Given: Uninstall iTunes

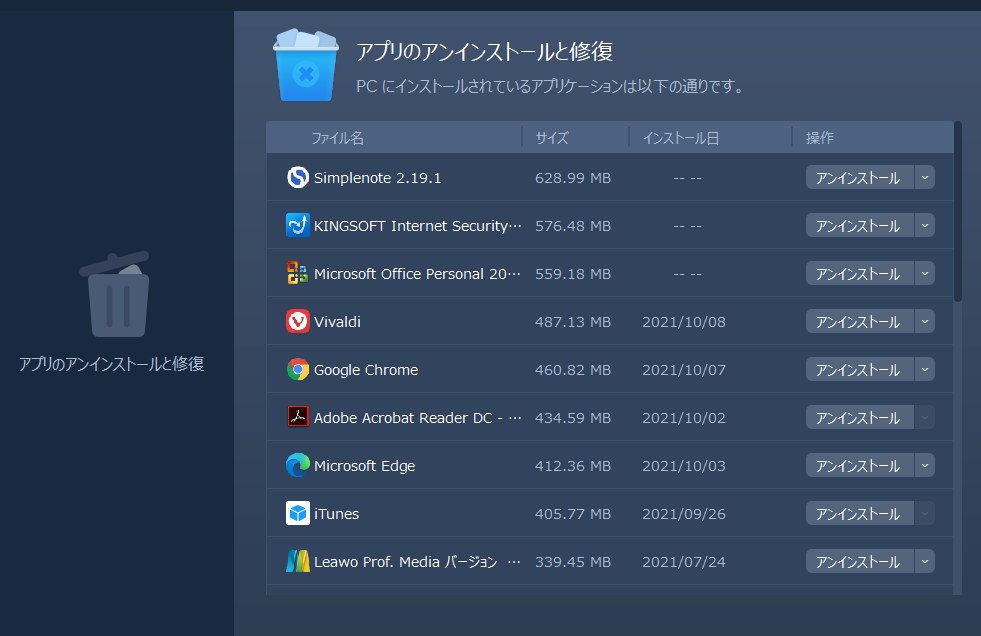Looking at the screenshot, I should (859, 513).
